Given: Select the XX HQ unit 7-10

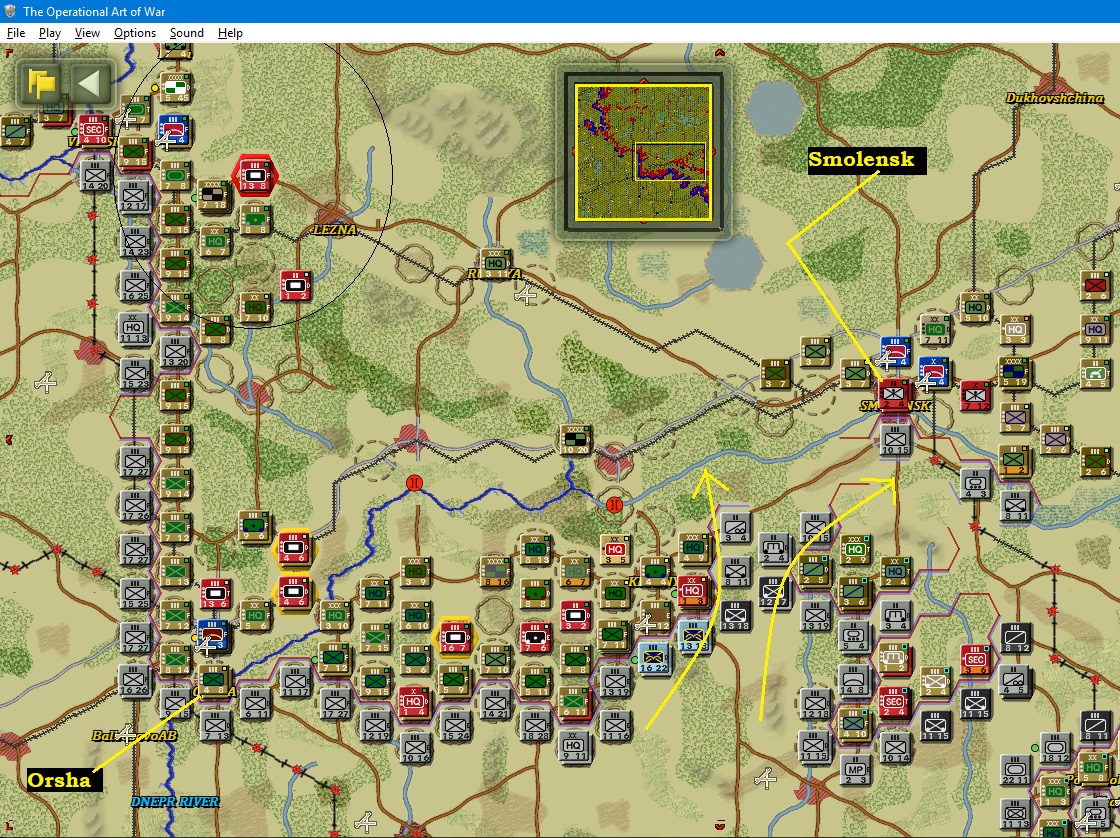Looking at the screenshot, I should [255, 307].
